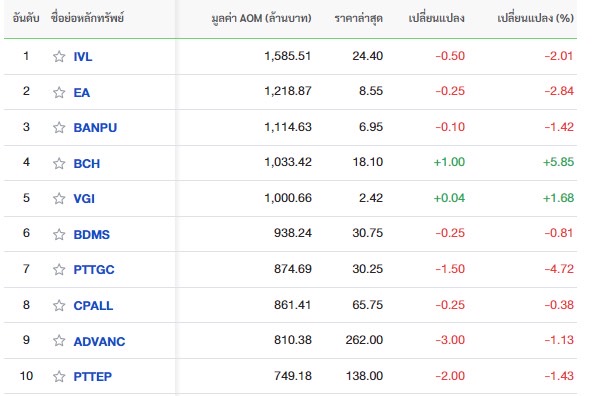Add CPALL to favorites with its star
The image size is (597, 396).
pyautogui.click(x=59, y=305)
